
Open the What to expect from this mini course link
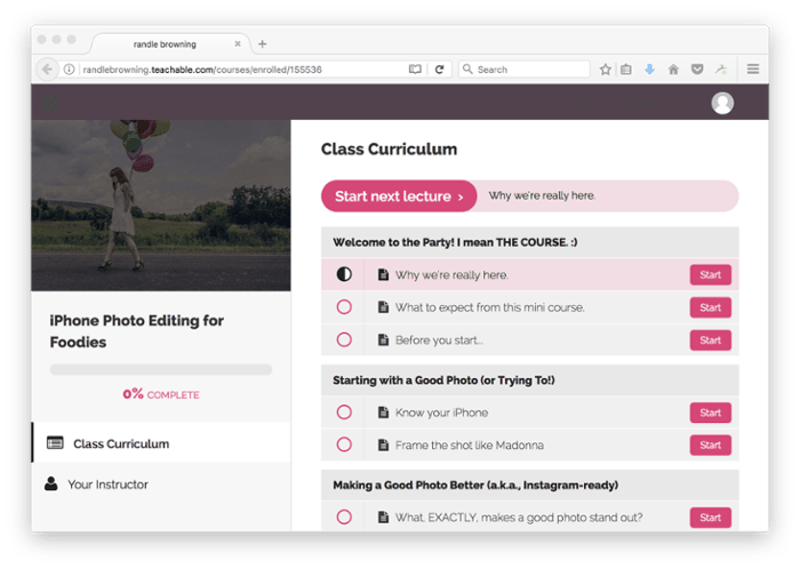pyautogui.click(x=490, y=307)
